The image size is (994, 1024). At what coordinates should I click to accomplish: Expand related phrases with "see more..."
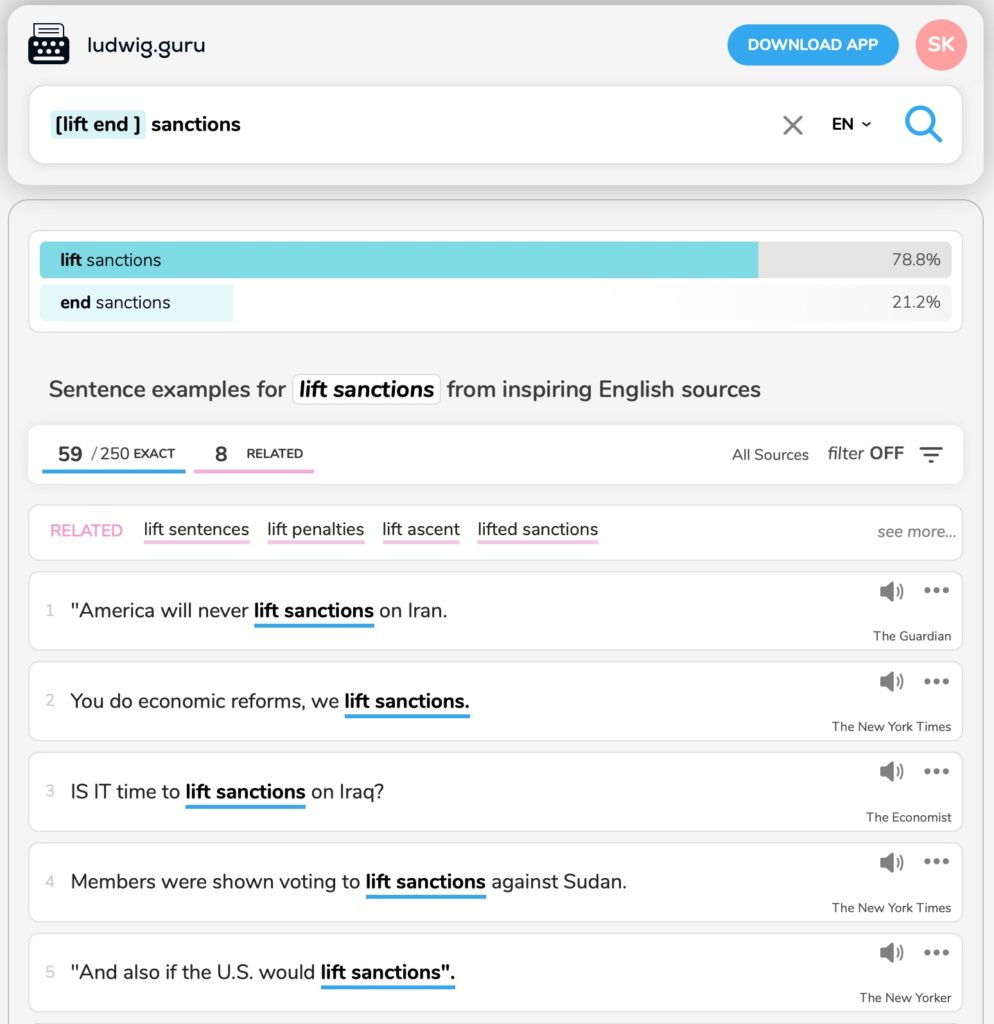pos(916,532)
